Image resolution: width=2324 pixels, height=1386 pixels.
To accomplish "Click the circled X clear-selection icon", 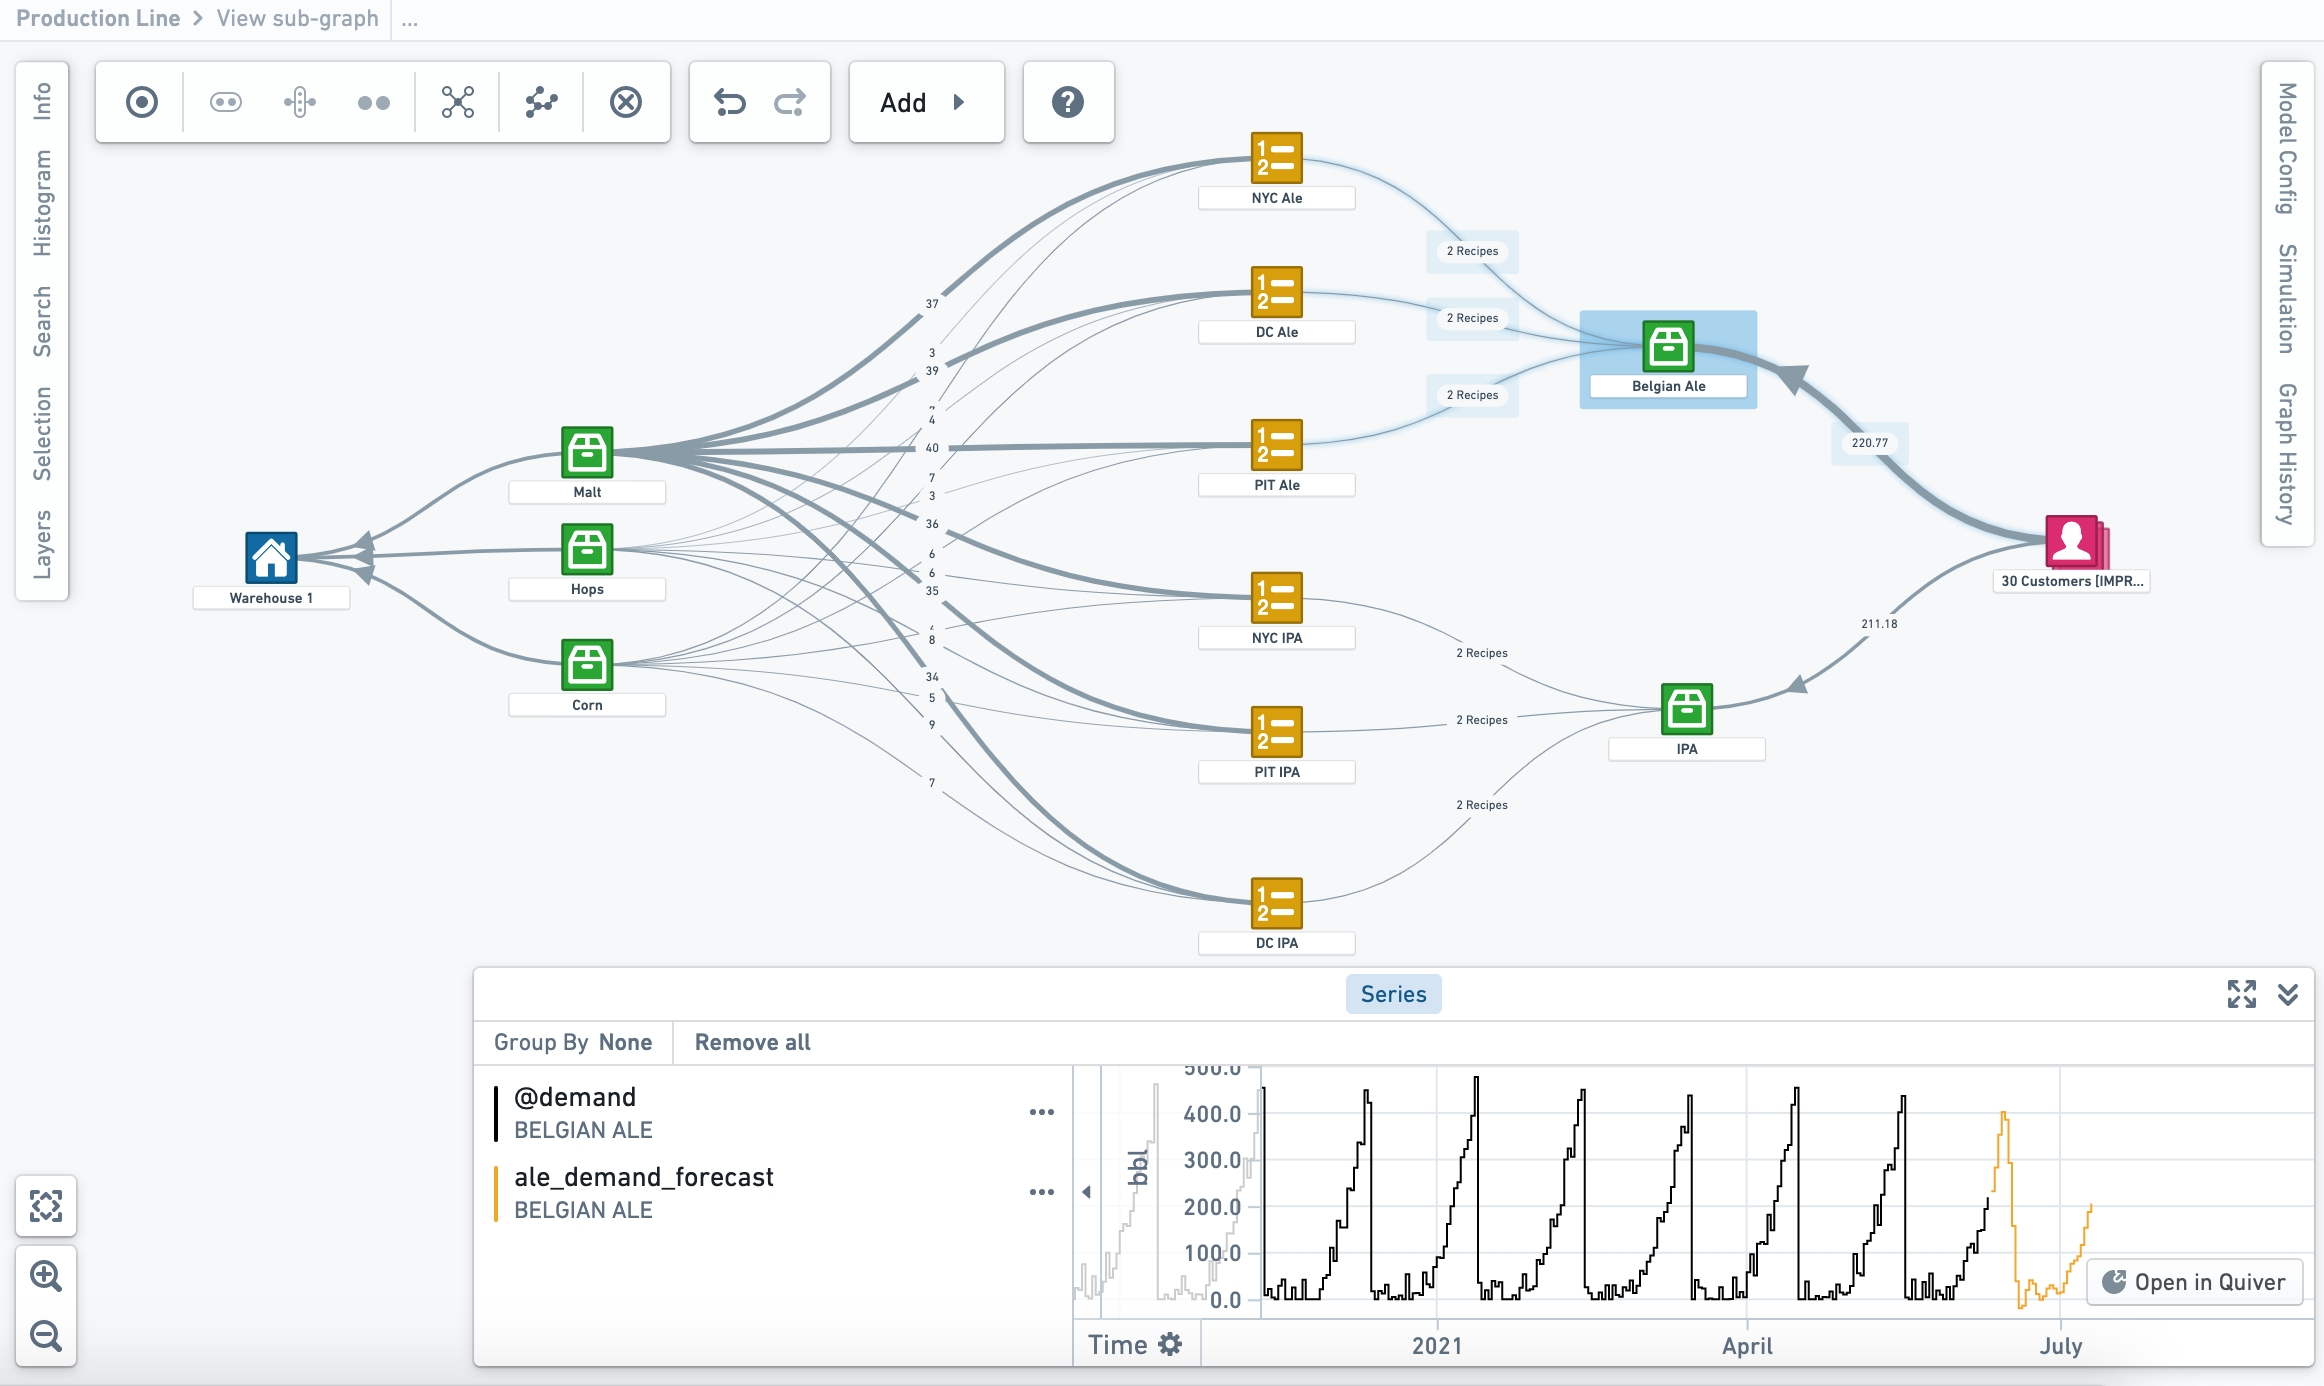I will click(x=627, y=101).
